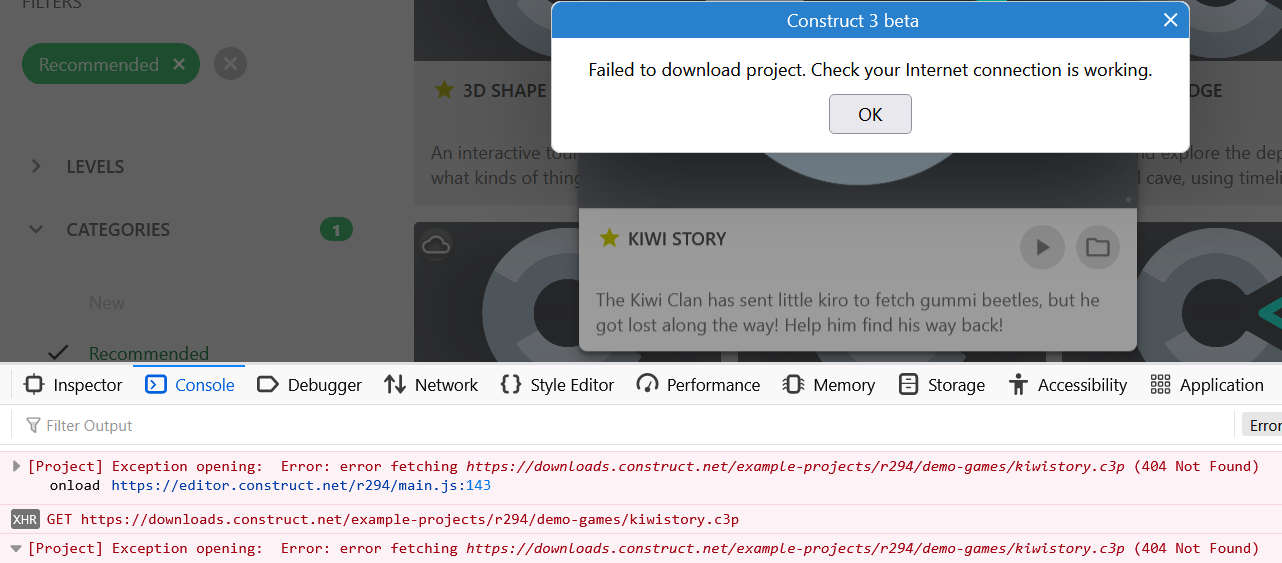The width and height of the screenshot is (1282, 563).
Task: Open the Debugger tab
Action: [310, 385]
